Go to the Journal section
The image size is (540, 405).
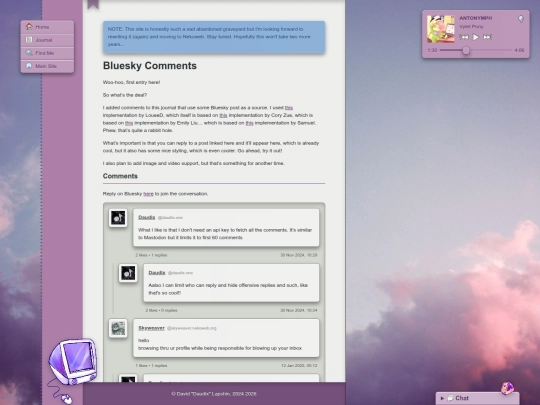(47, 40)
